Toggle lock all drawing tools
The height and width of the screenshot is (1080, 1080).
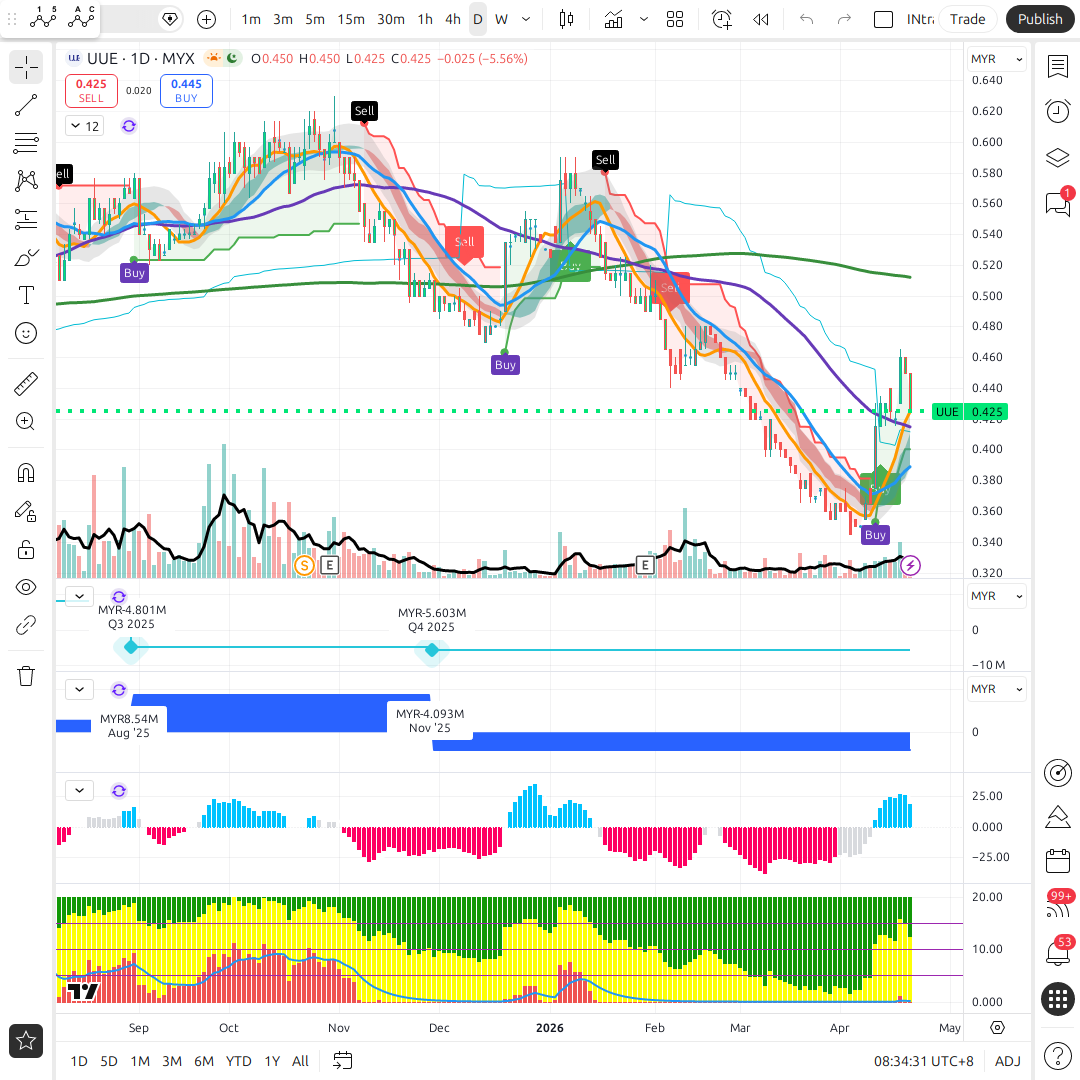click(x=26, y=549)
